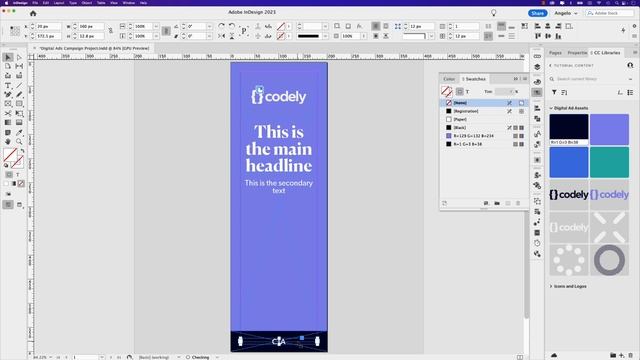This screenshot has width=640, height=360.
Task: Open the rotation angle dropdown
Action: tap(209, 27)
